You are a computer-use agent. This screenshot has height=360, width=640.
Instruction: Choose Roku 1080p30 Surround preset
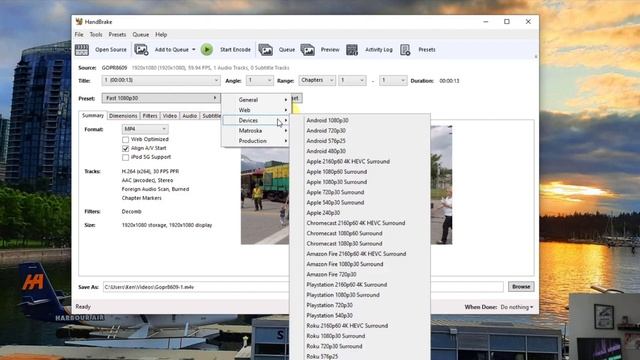pos(336,336)
